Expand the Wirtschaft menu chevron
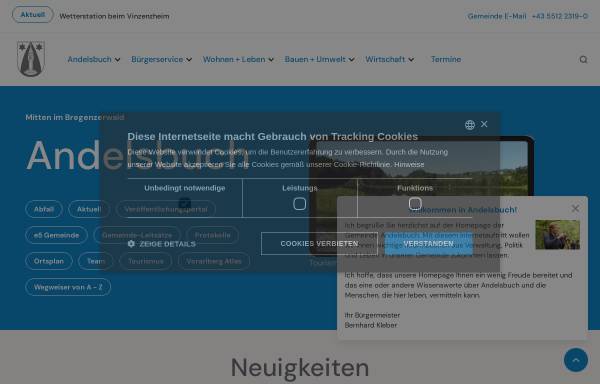 pyautogui.click(x=411, y=60)
